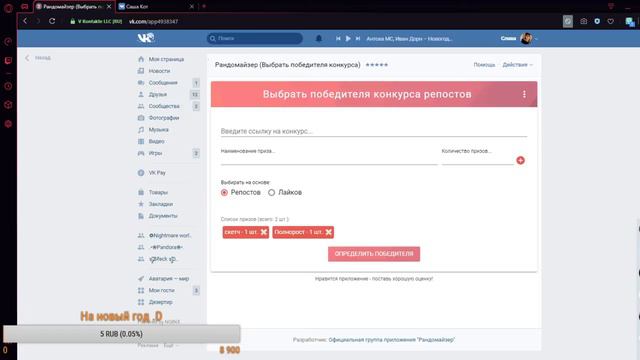Click the Дезертир app icon in sidebar
Screen dimensions: 640x360
point(141,302)
